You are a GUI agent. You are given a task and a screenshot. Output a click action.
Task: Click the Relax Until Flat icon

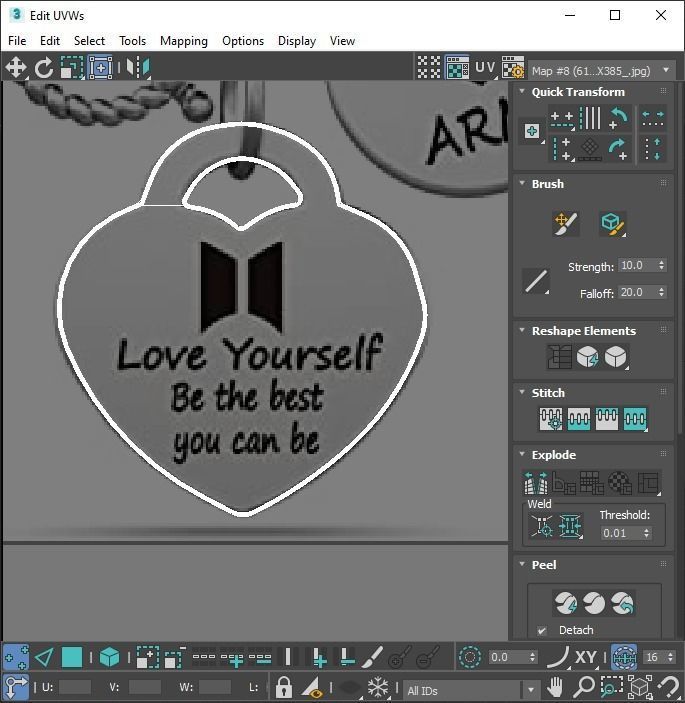[x=588, y=357]
